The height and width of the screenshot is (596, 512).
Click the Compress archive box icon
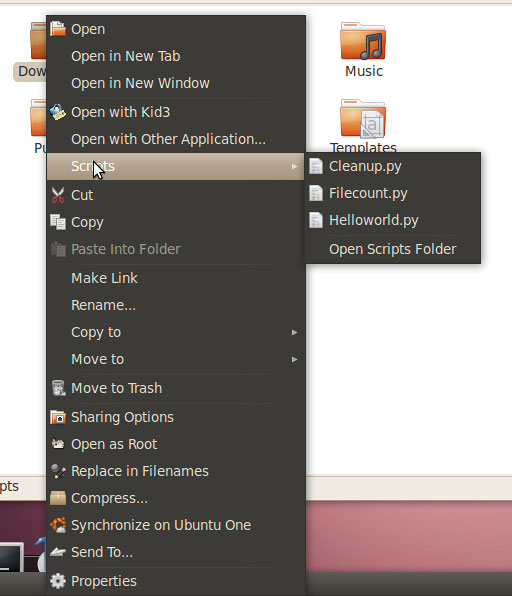coord(58,498)
